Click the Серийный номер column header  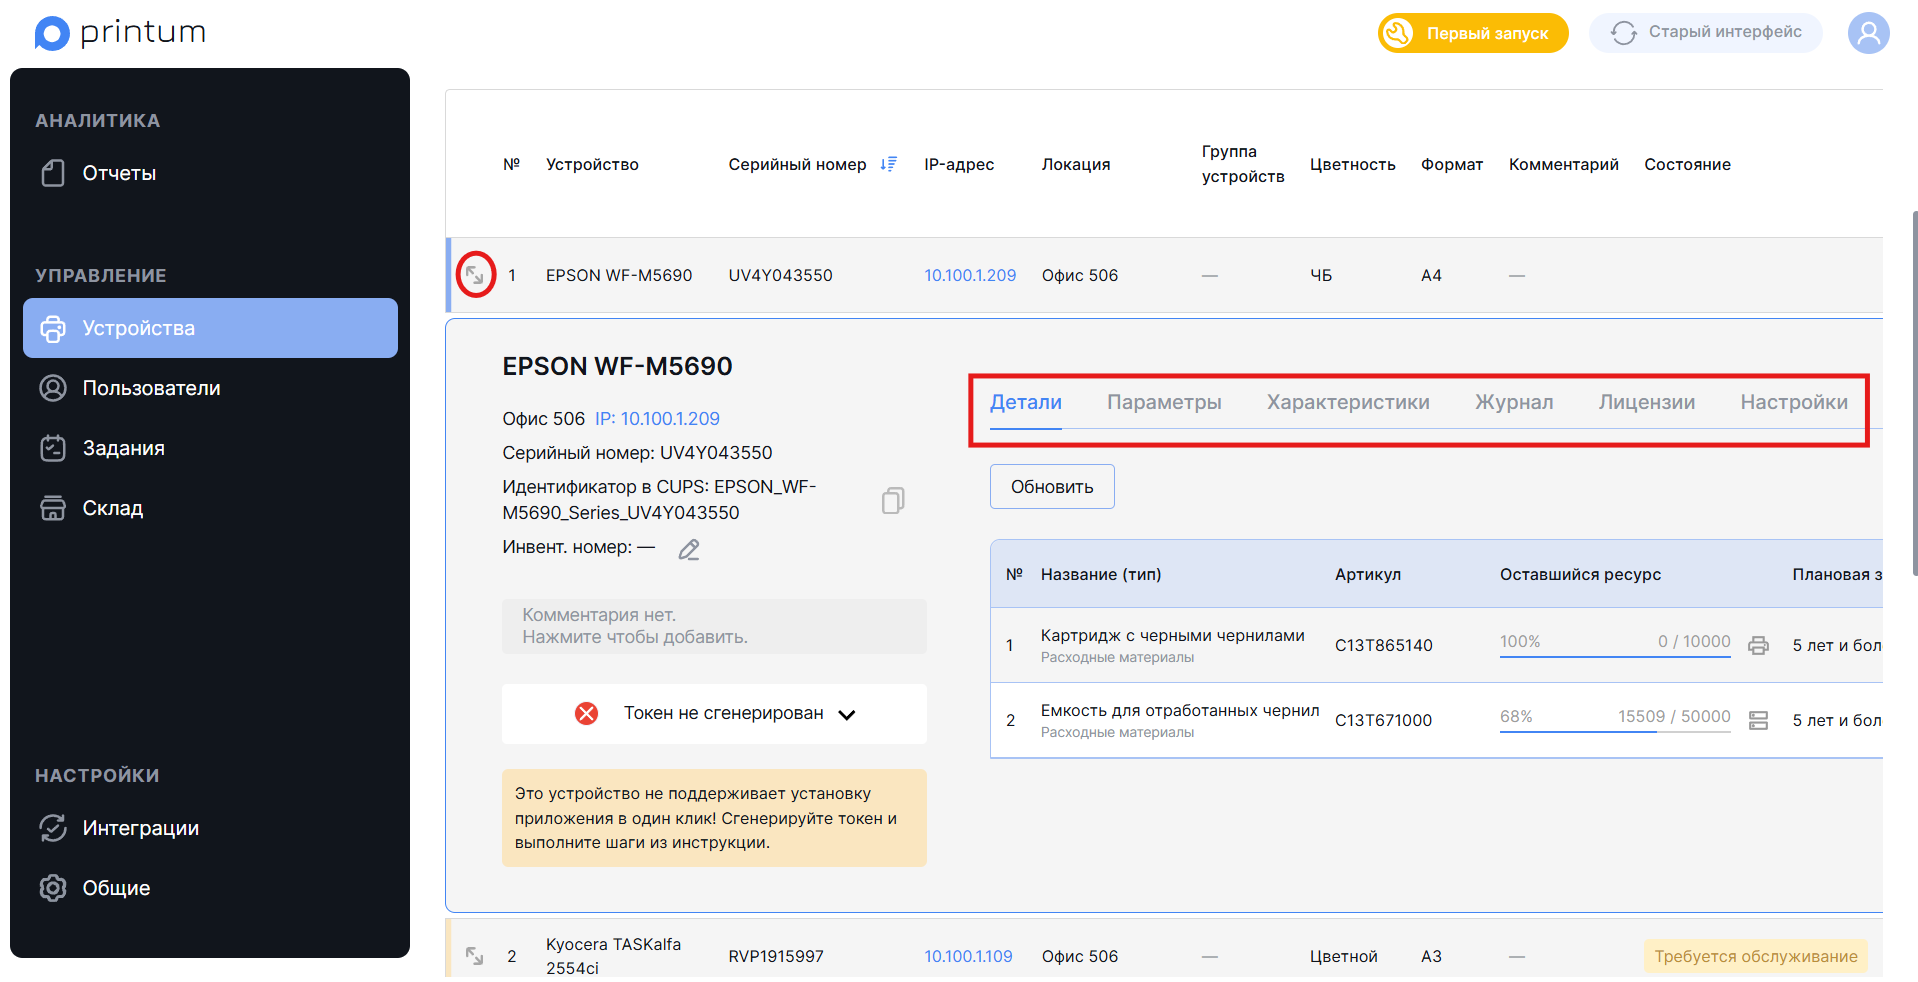(x=797, y=164)
